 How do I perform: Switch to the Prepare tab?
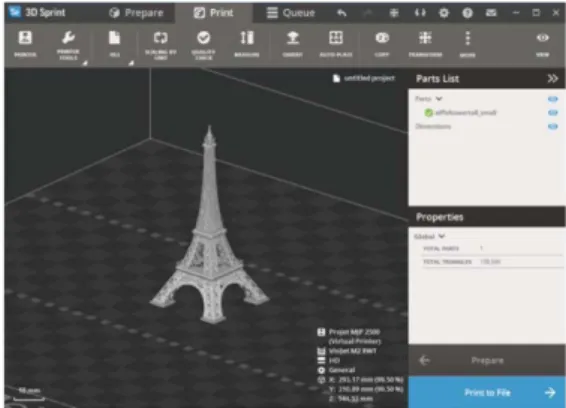click(136, 13)
